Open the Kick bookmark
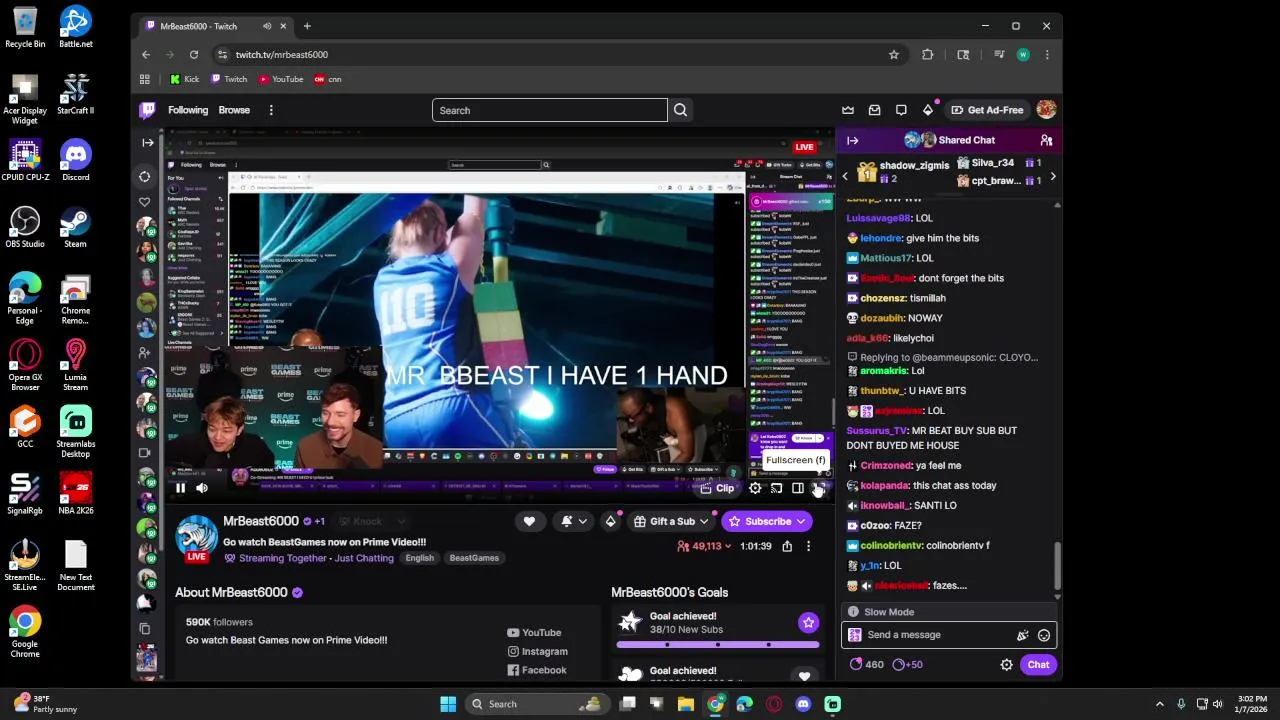This screenshot has width=1280, height=720. 184,79
